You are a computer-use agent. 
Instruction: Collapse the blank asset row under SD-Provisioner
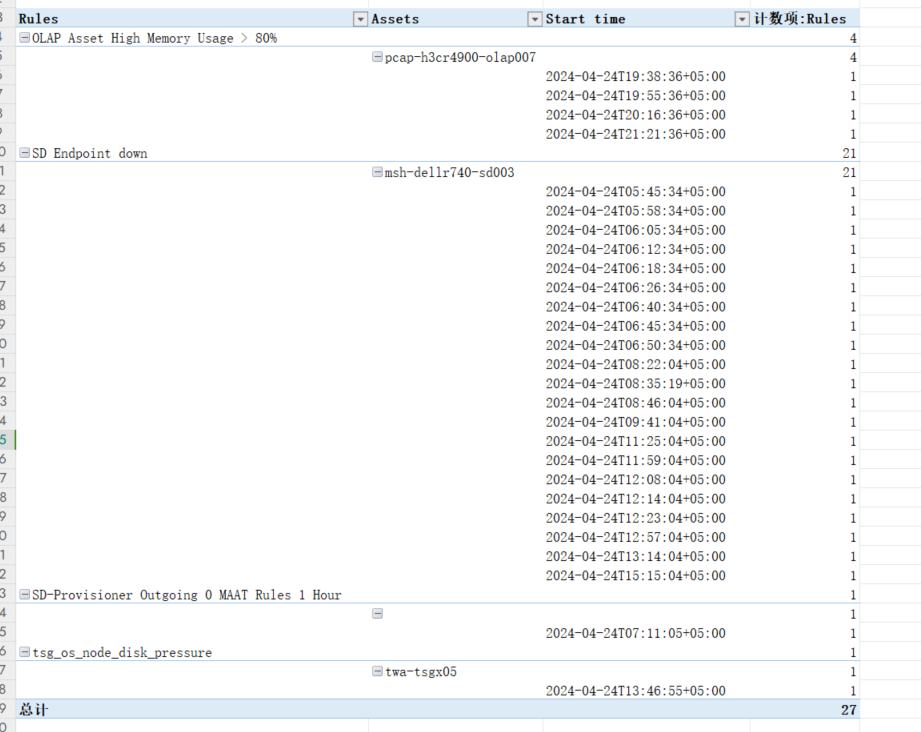click(377, 614)
